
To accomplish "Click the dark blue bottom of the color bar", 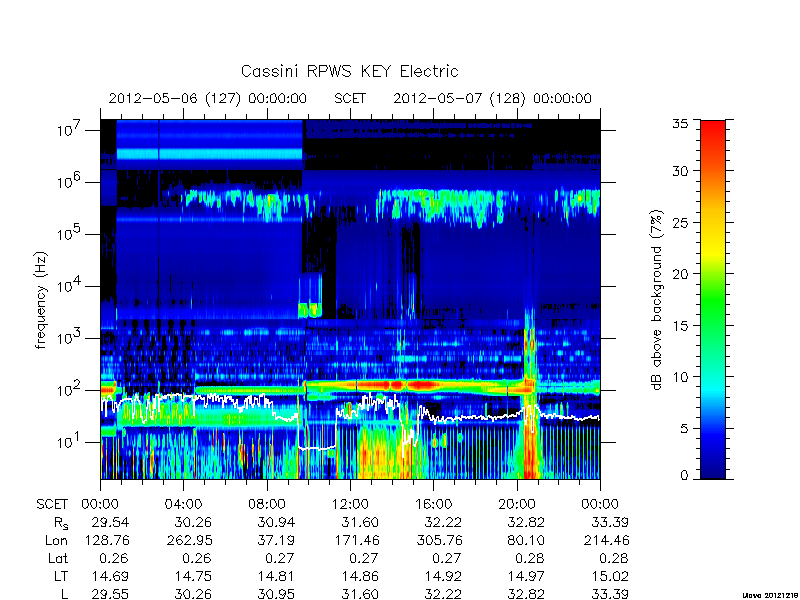I will [x=713, y=467].
